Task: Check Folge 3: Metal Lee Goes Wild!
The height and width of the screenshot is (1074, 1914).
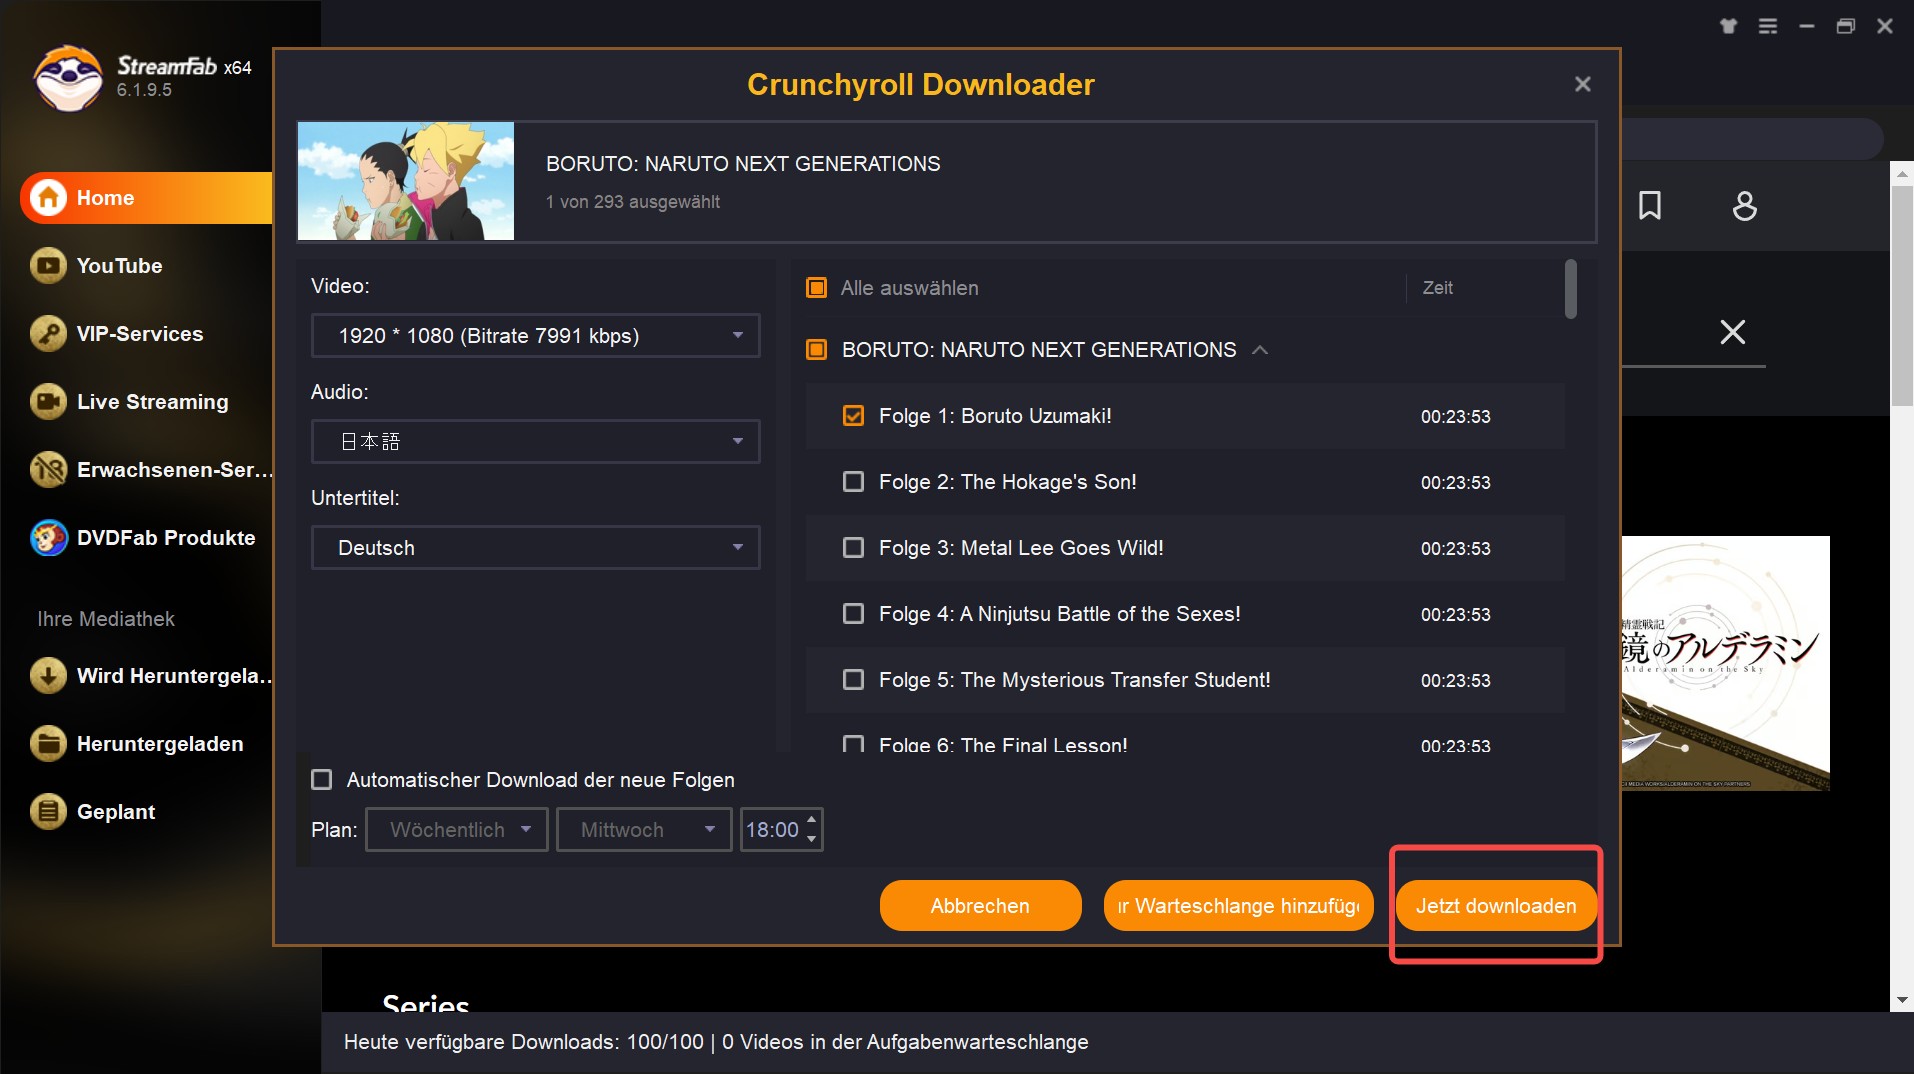Action: point(853,548)
